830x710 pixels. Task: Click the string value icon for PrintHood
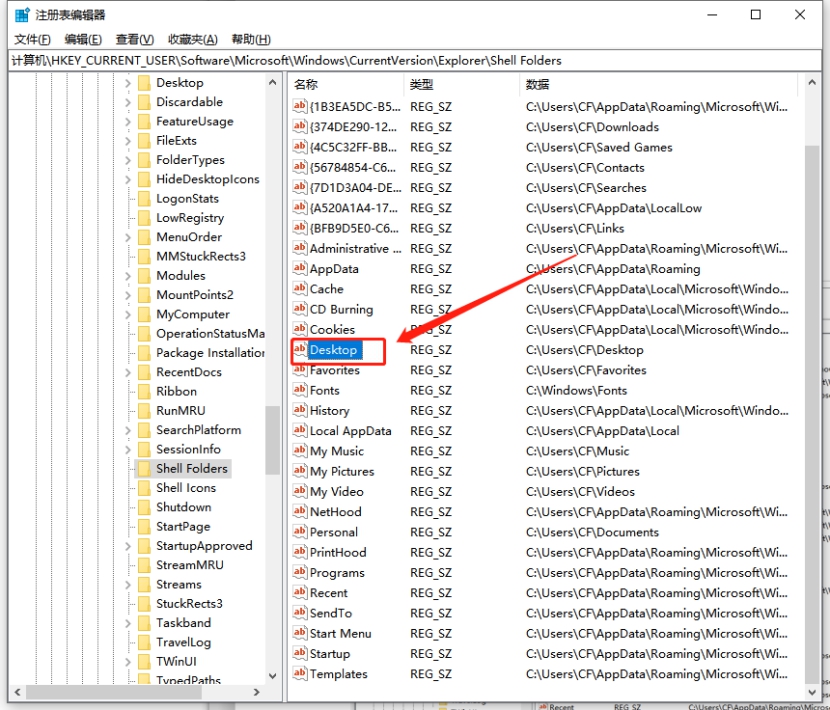click(x=300, y=552)
